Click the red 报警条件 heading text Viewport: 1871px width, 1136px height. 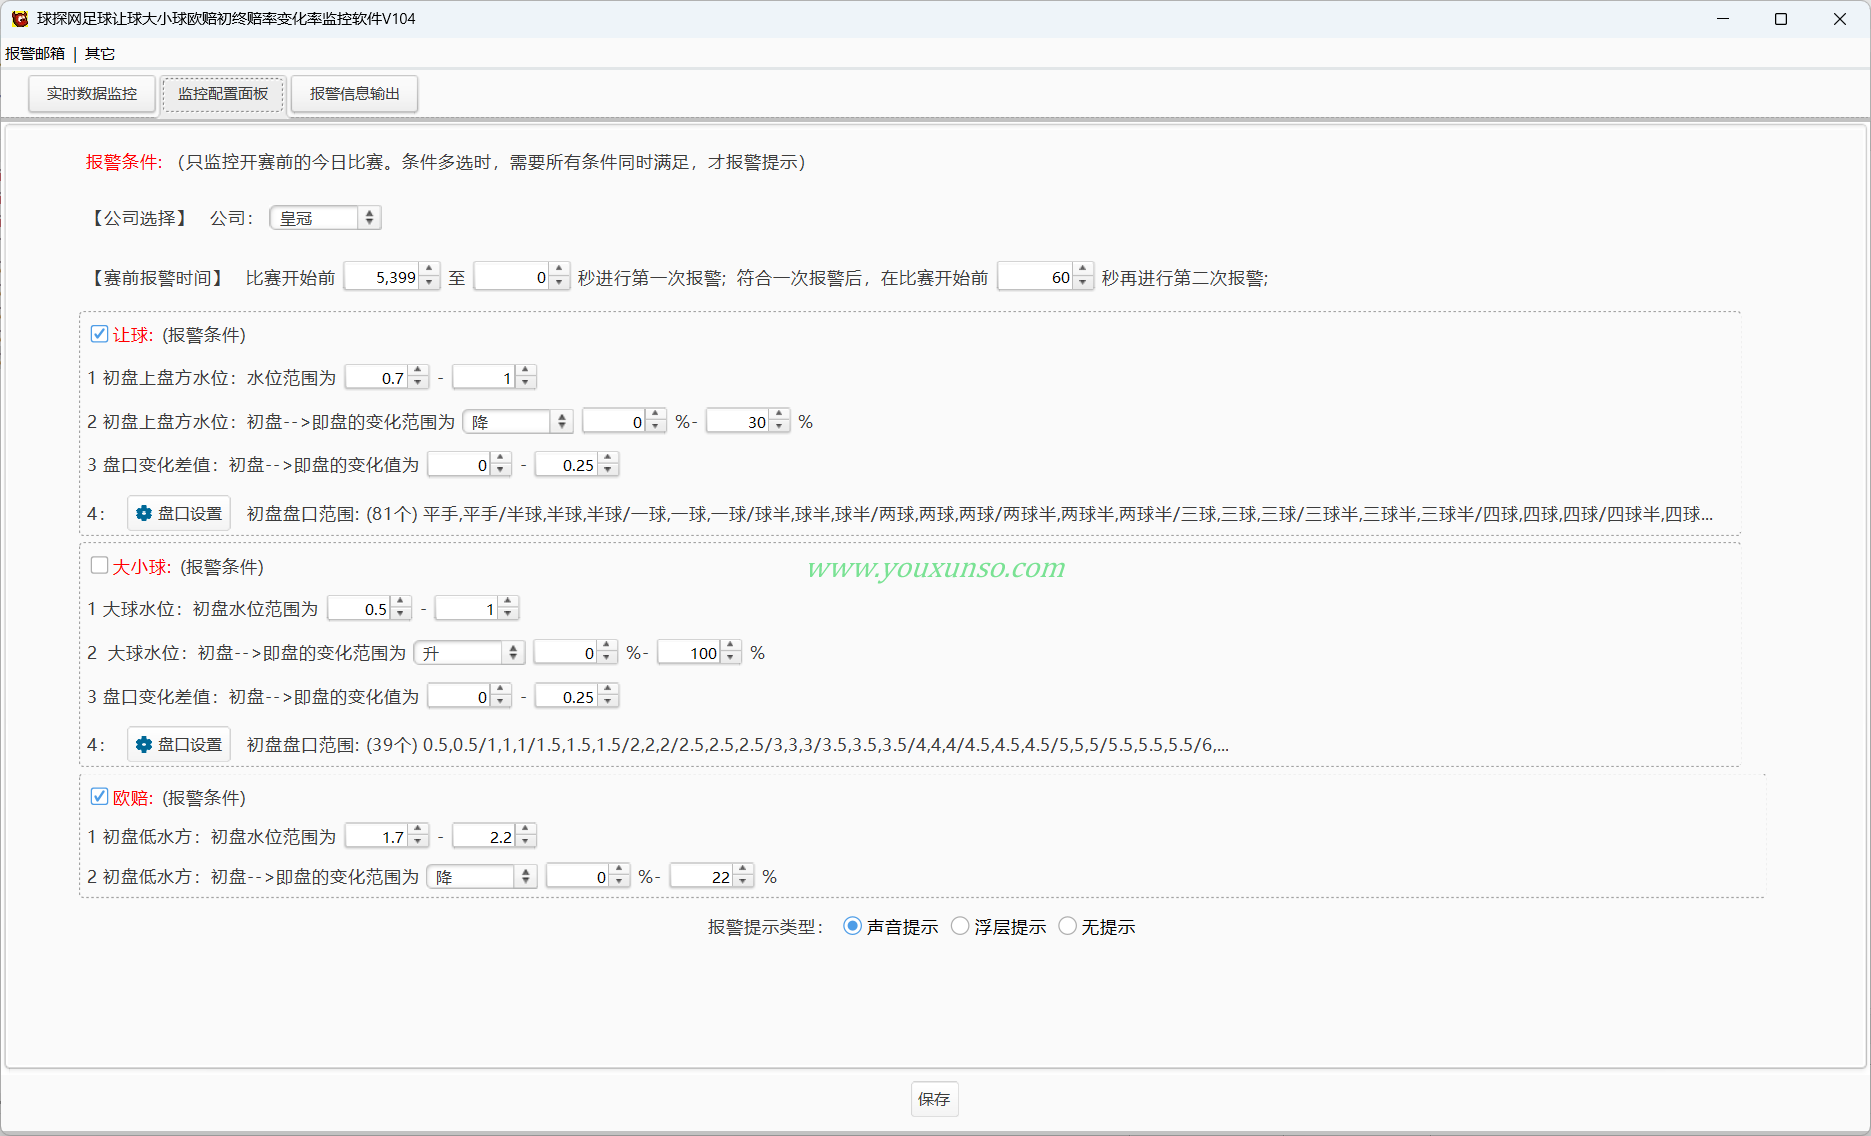pyautogui.click(x=124, y=162)
